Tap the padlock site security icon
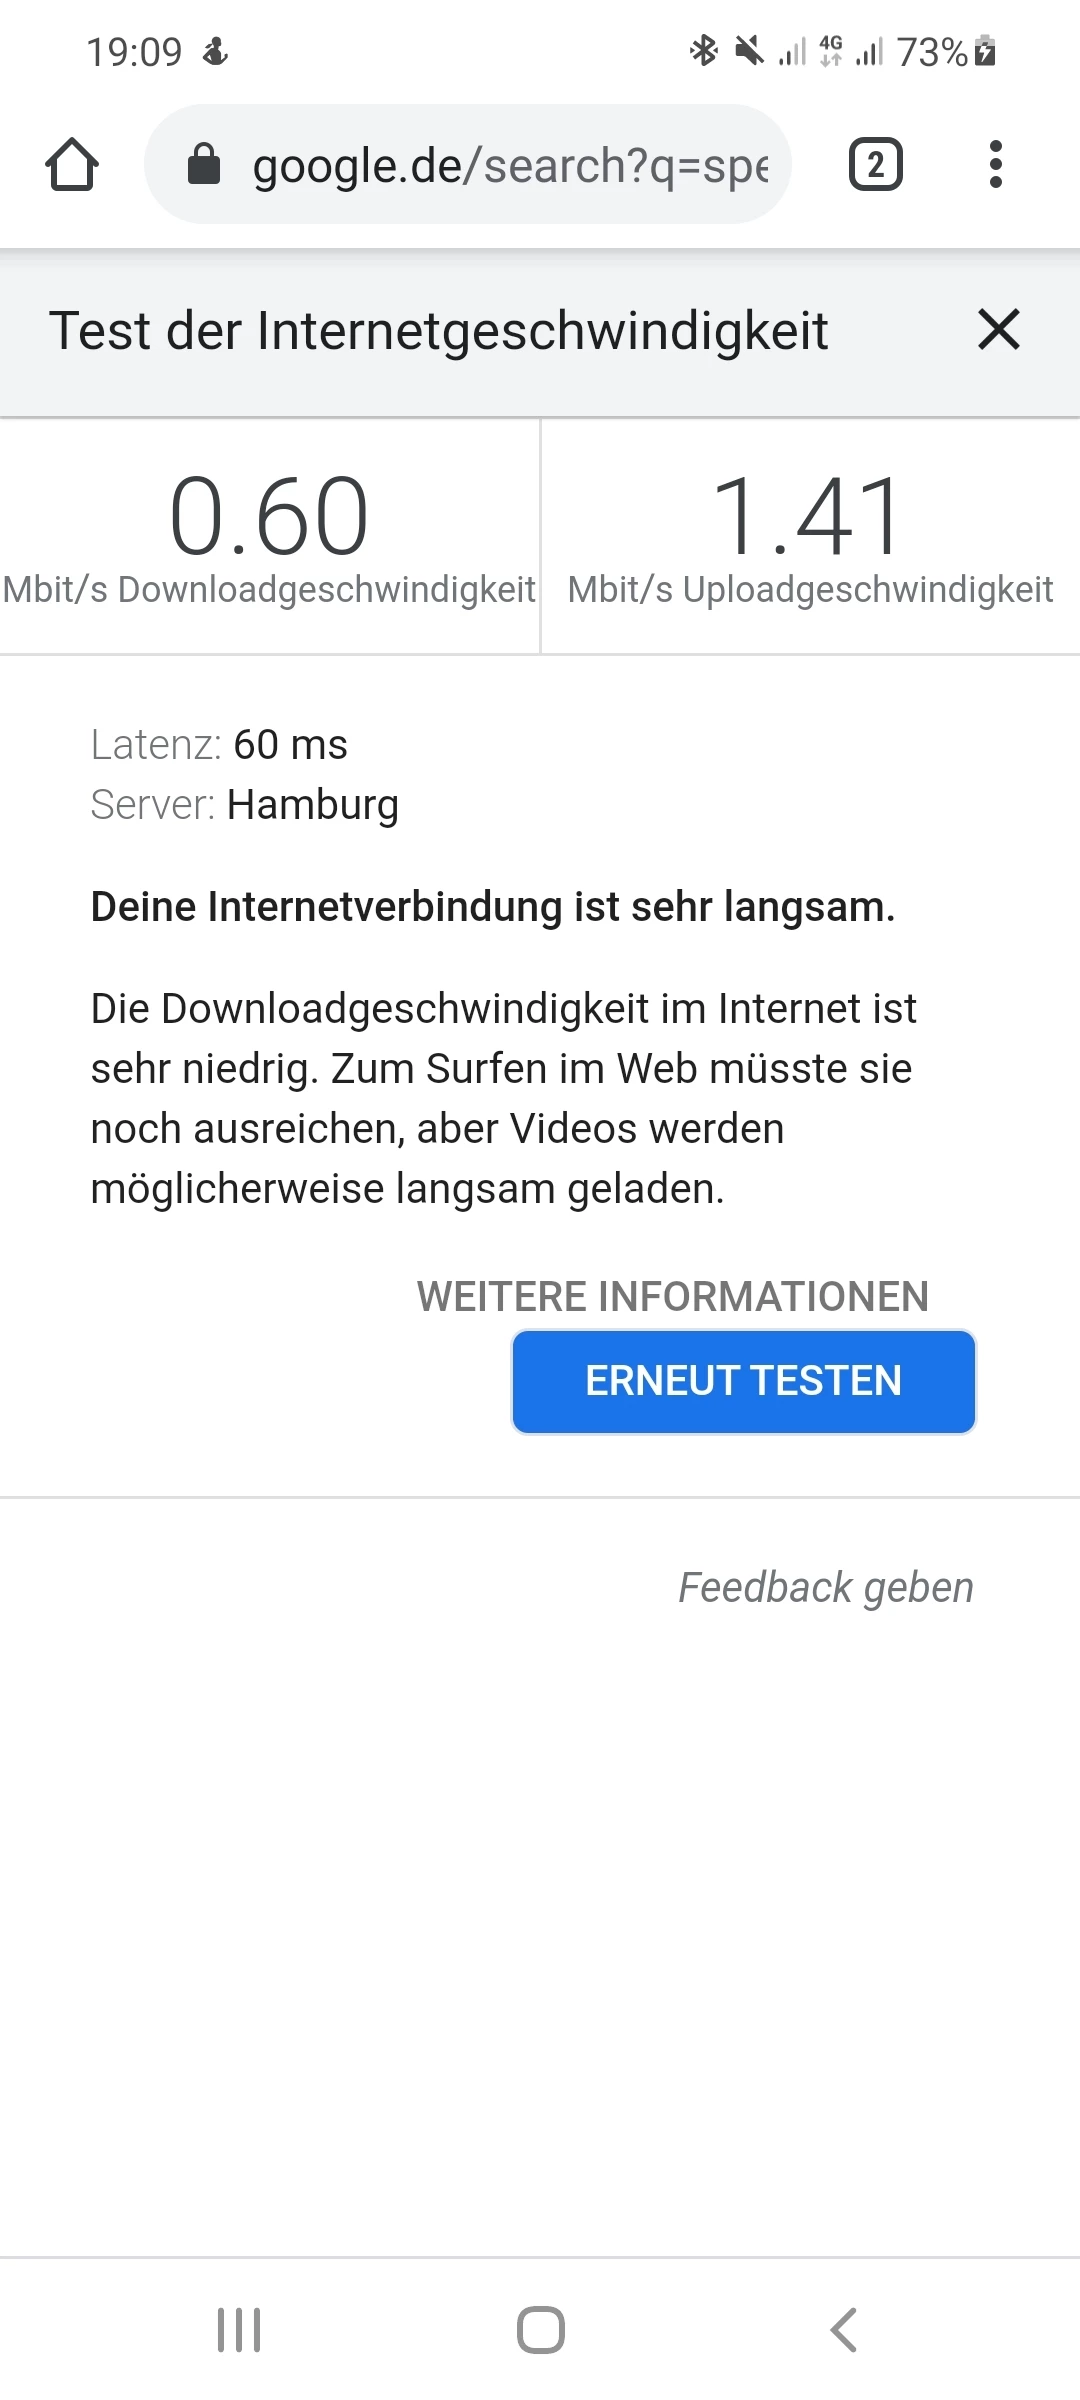 [204, 164]
